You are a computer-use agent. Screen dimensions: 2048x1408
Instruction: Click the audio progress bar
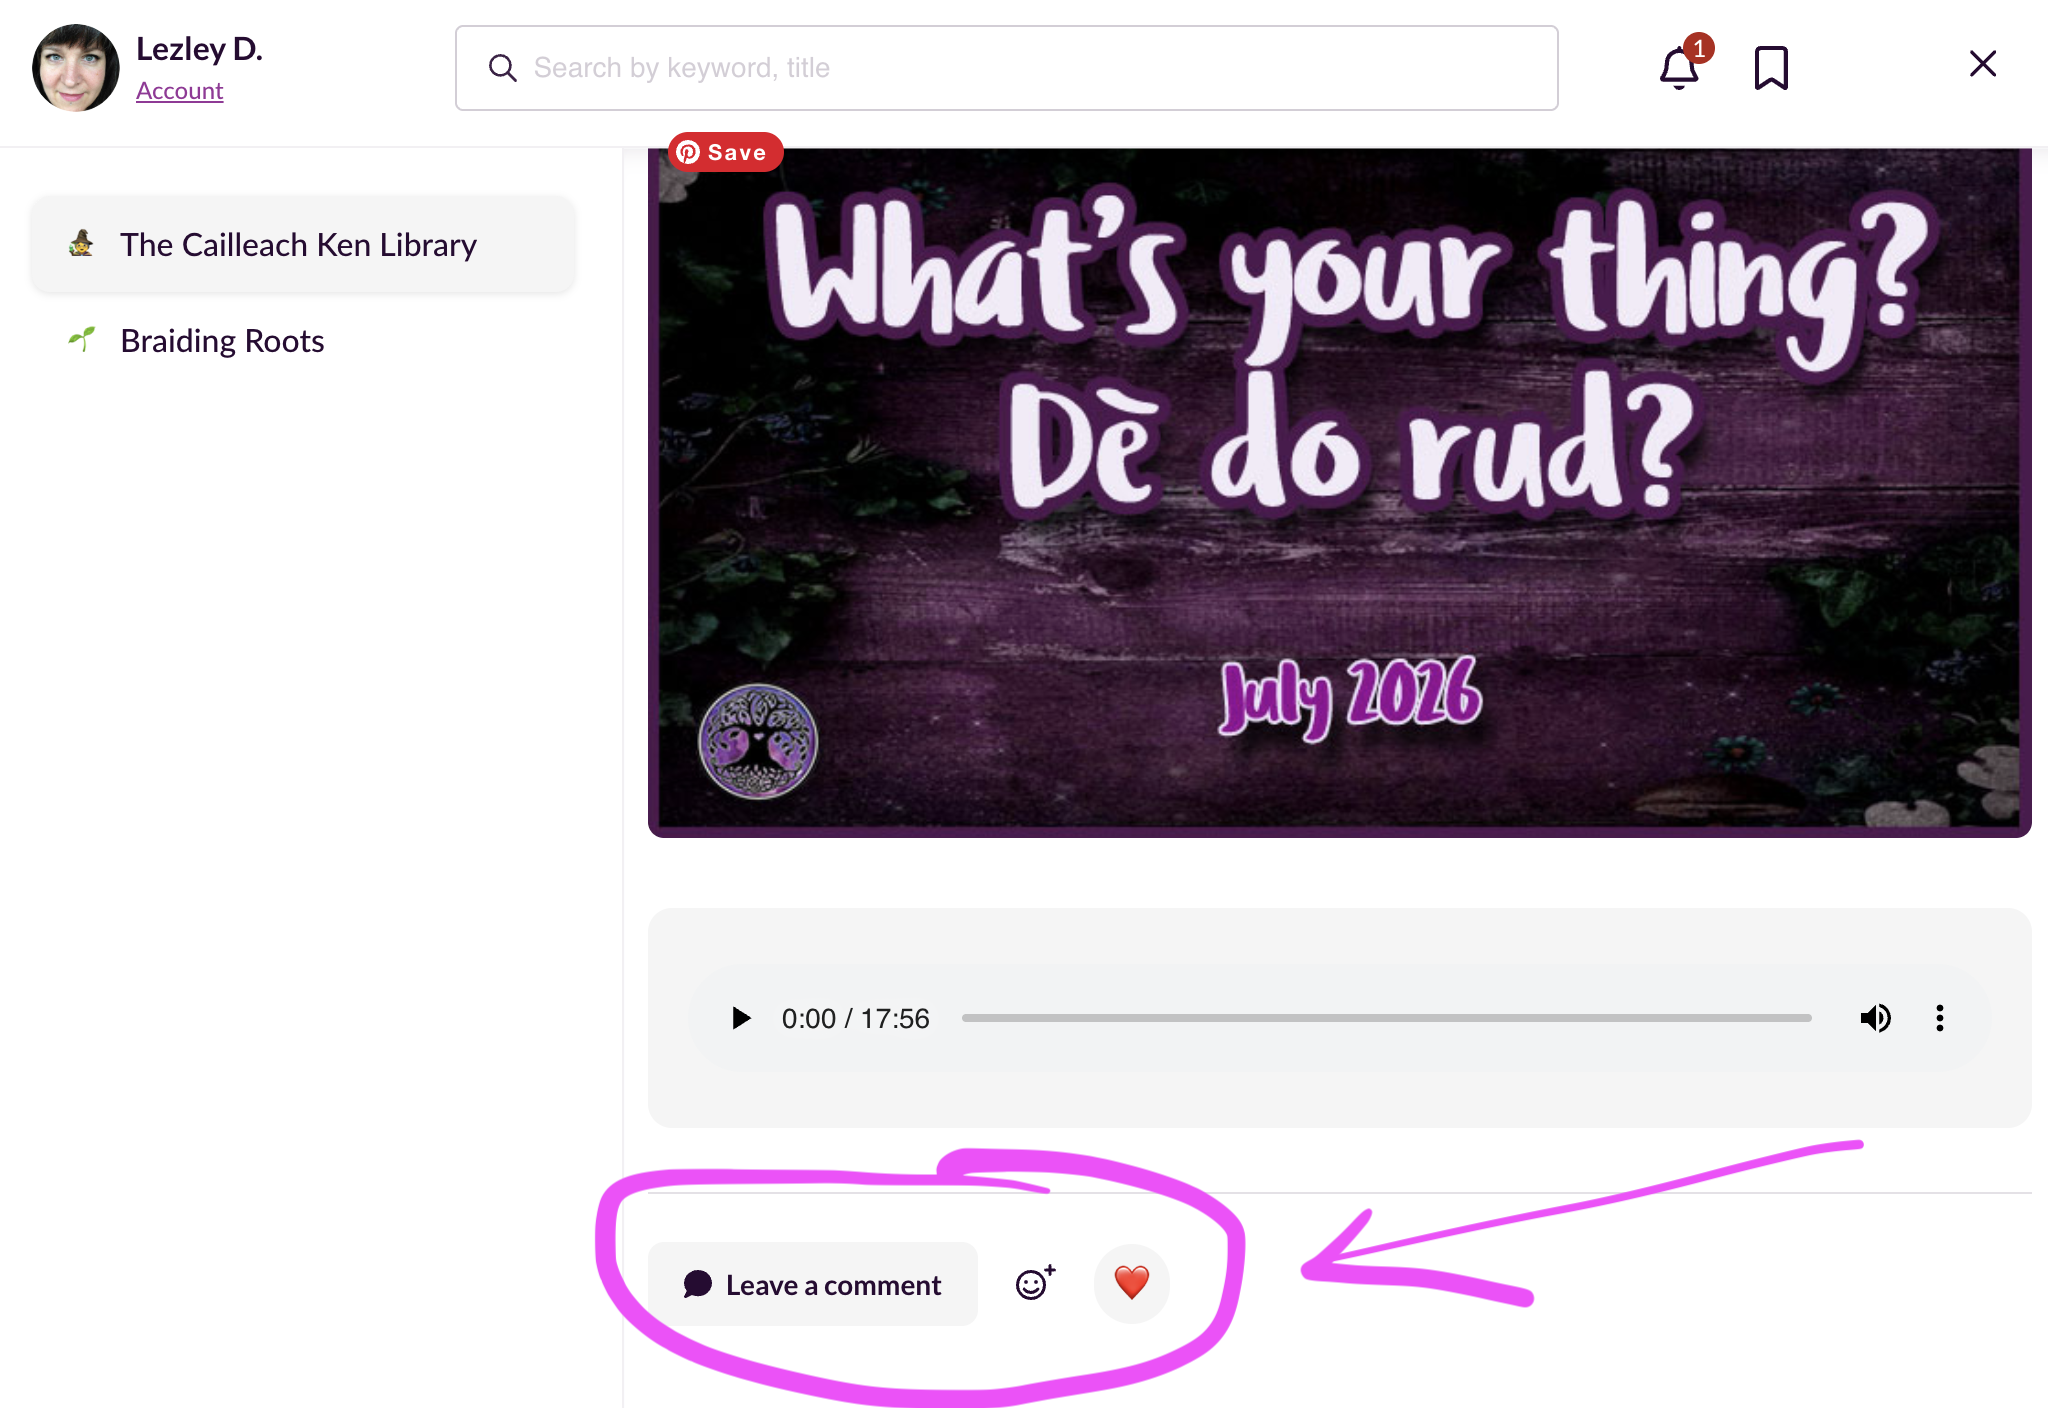click(1386, 1018)
